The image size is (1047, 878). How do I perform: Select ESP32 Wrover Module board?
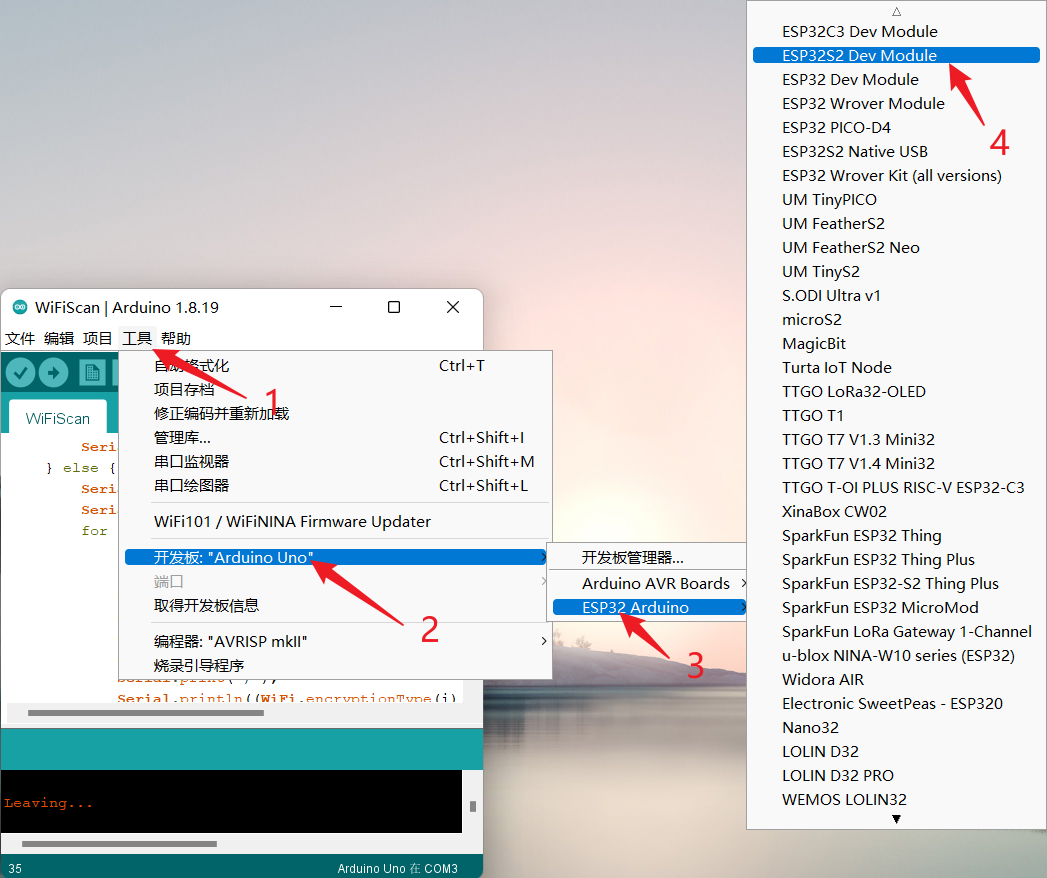pyautogui.click(x=896, y=103)
